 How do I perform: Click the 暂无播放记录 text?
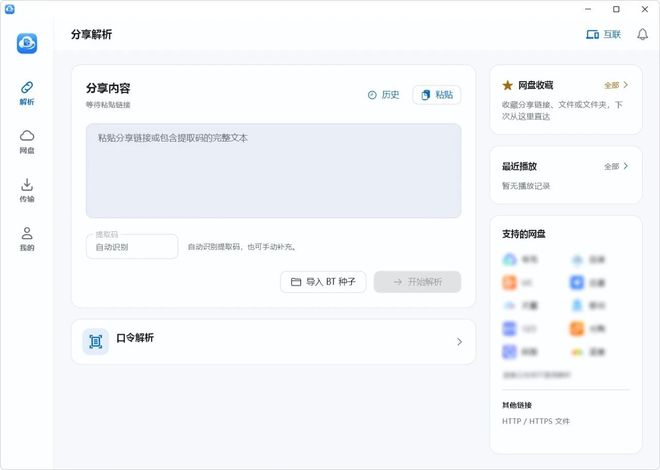pos(526,186)
